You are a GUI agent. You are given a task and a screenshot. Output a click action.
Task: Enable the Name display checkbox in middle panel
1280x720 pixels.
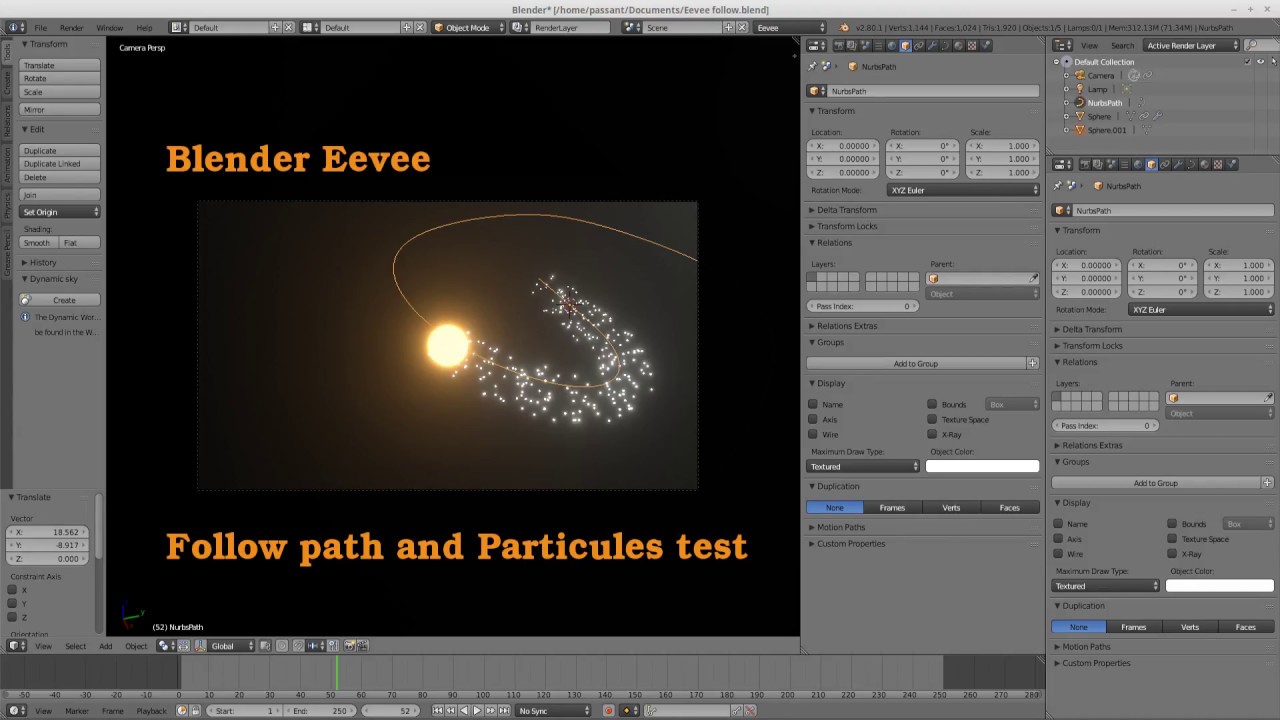pos(813,404)
